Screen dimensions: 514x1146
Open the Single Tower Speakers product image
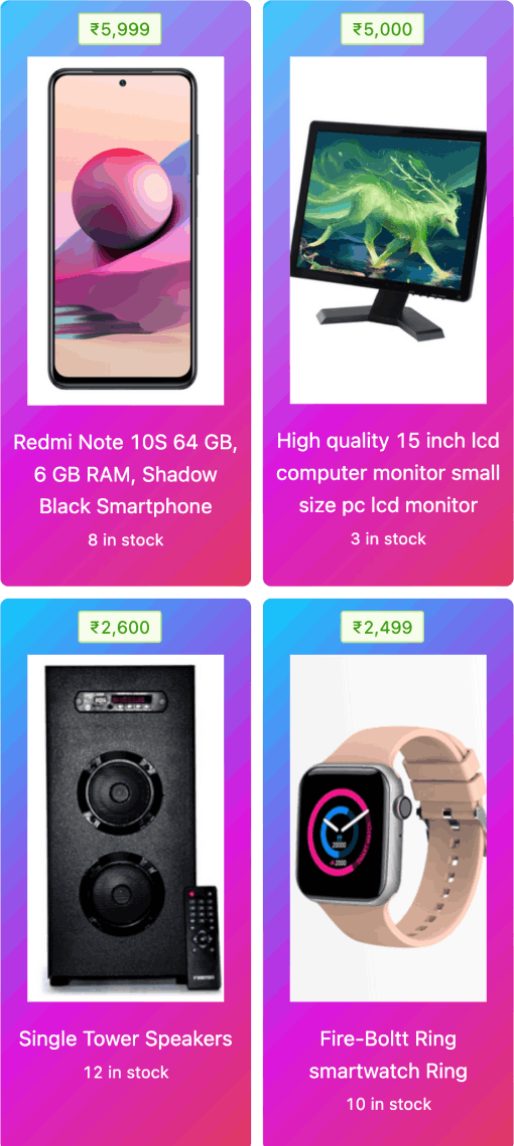(x=126, y=828)
